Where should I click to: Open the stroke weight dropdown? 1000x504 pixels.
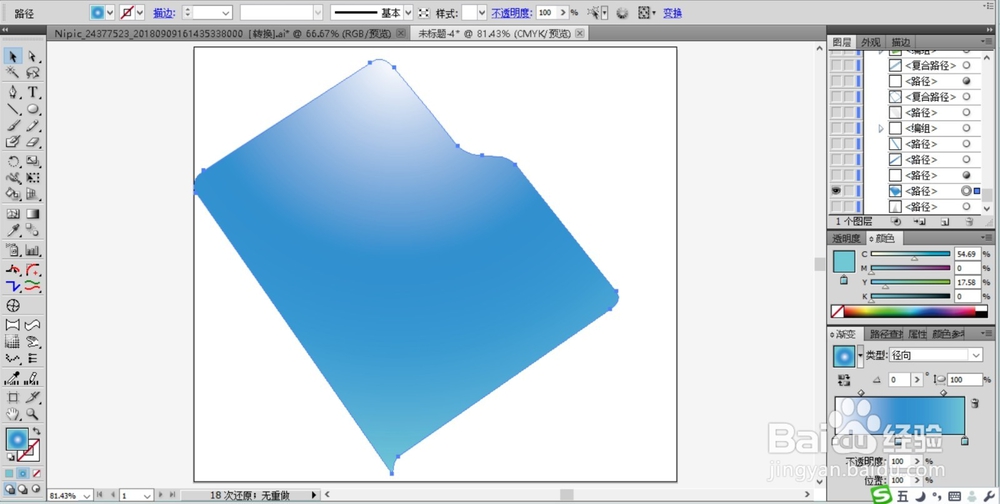tap(226, 13)
